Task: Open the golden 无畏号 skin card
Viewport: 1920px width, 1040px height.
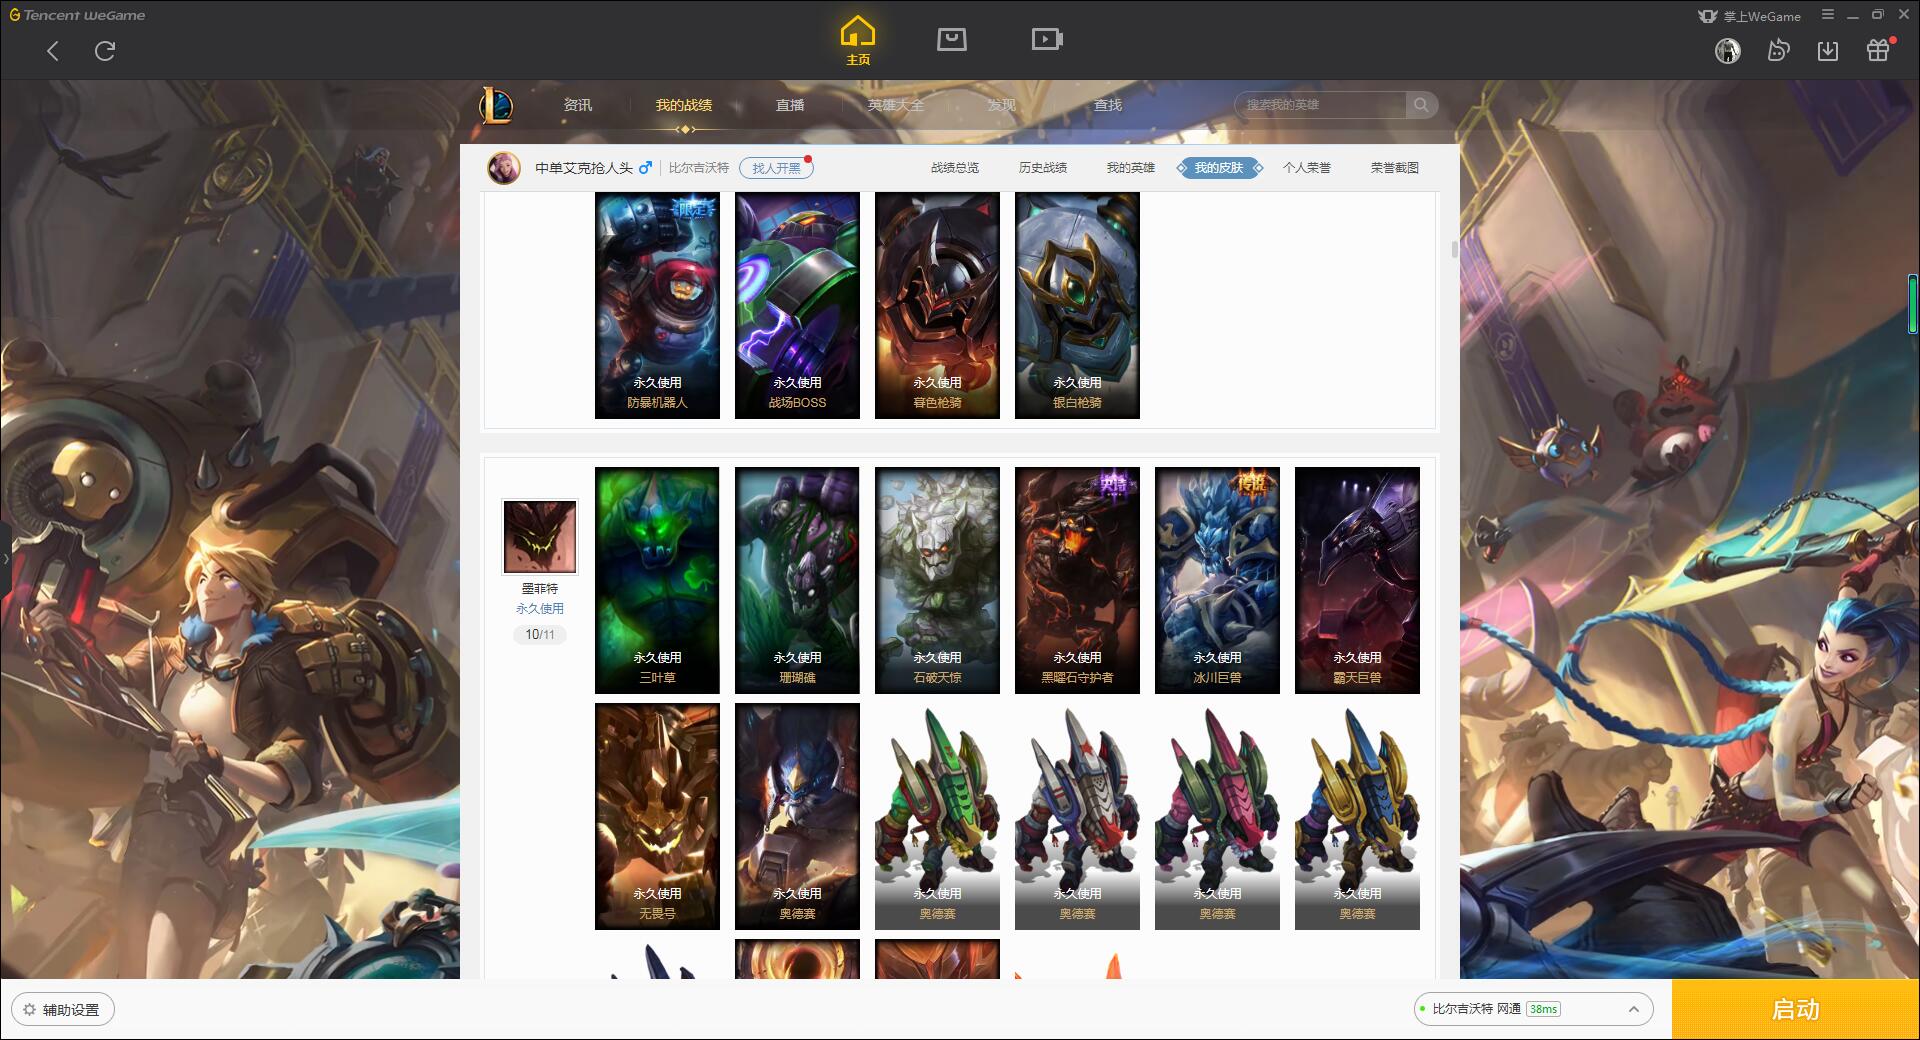Action: click(x=657, y=816)
